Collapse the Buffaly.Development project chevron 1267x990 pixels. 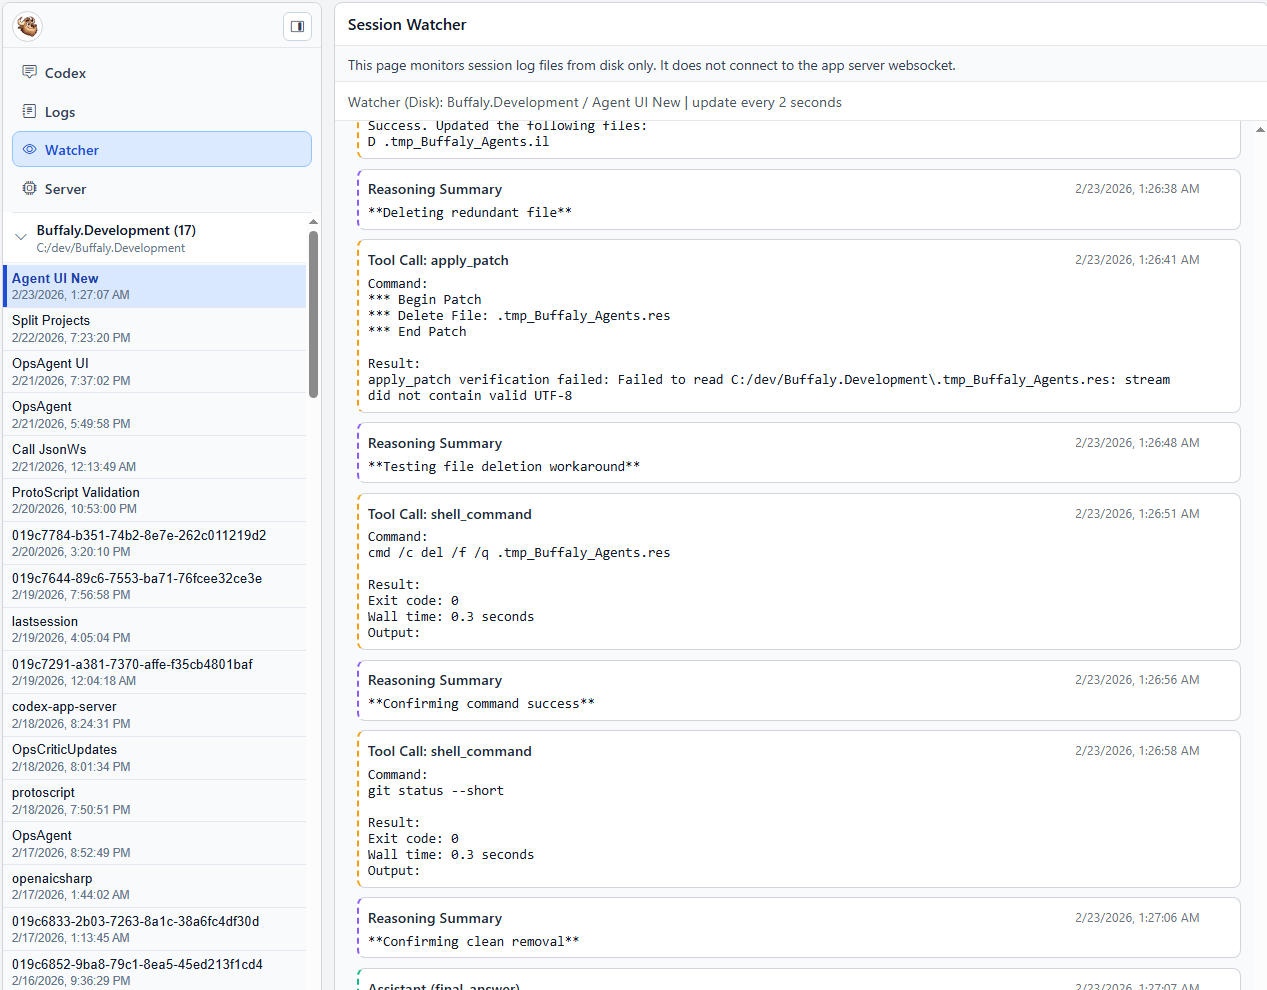coord(20,237)
